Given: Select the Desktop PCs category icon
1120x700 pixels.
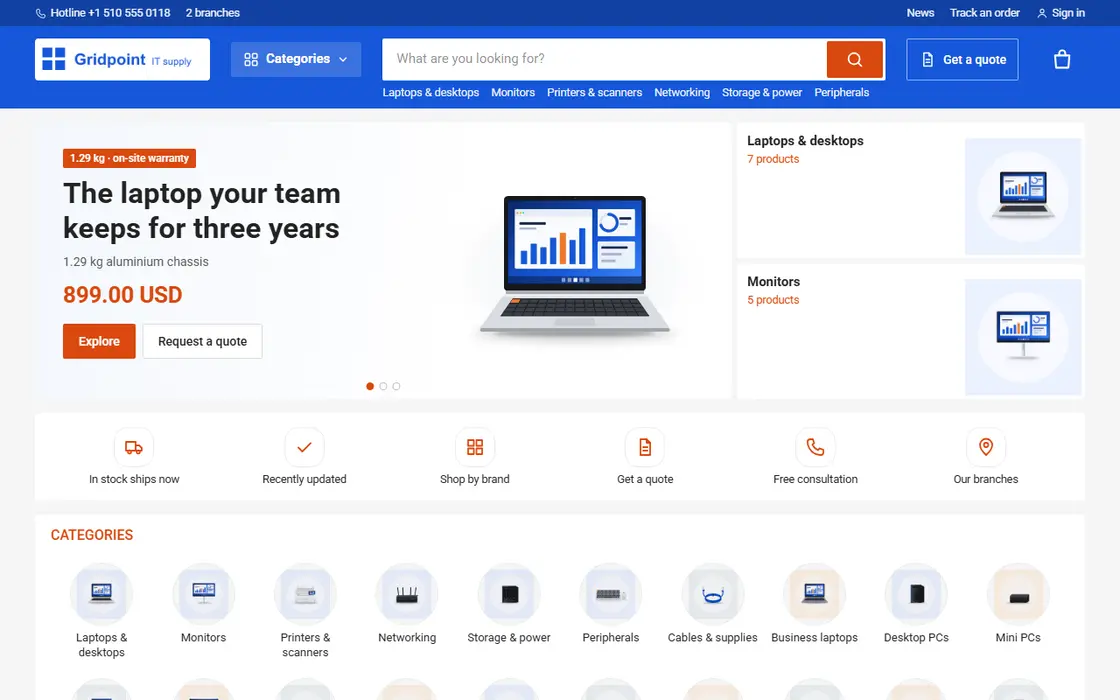Looking at the screenshot, I should click(916, 594).
